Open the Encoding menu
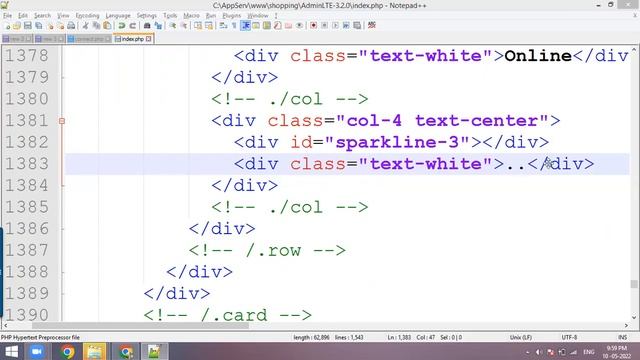This screenshot has height=360, width=640. pyautogui.click(x=87, y=16)
